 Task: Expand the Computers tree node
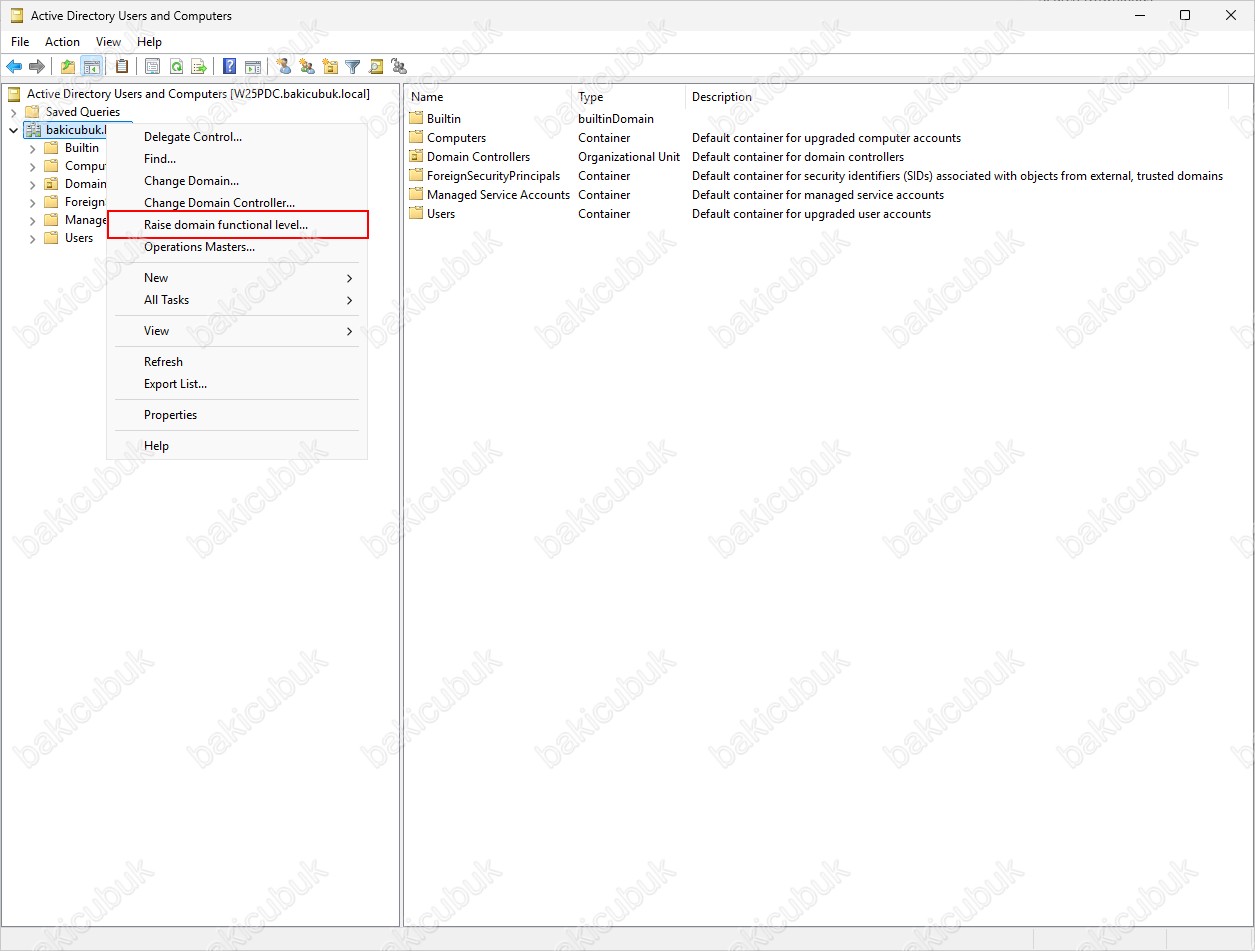click(32, 166)
